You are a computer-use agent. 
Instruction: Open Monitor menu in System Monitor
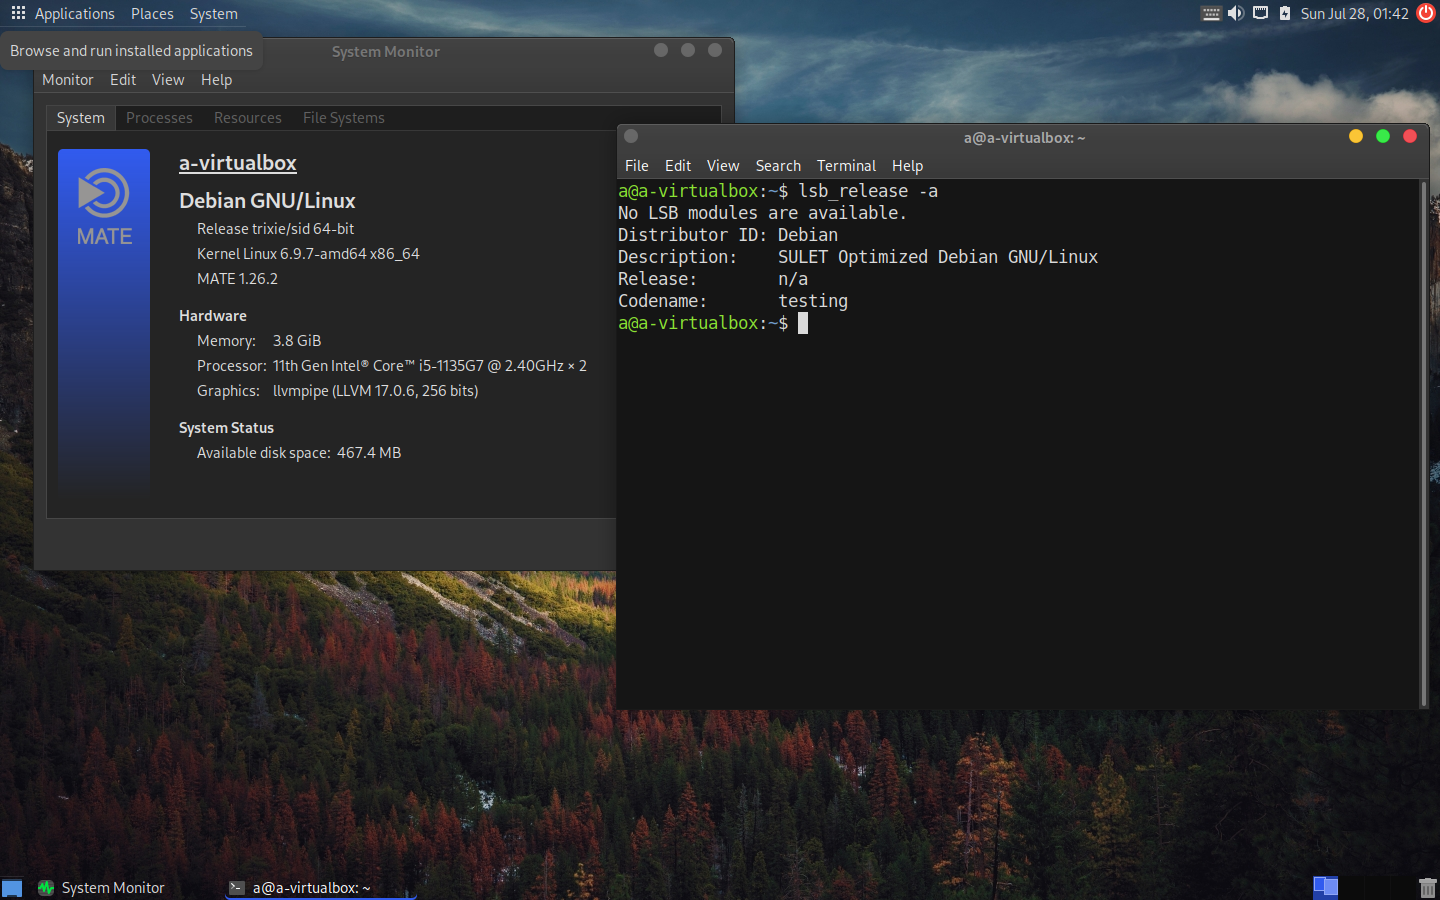click(x=67, y=80)
